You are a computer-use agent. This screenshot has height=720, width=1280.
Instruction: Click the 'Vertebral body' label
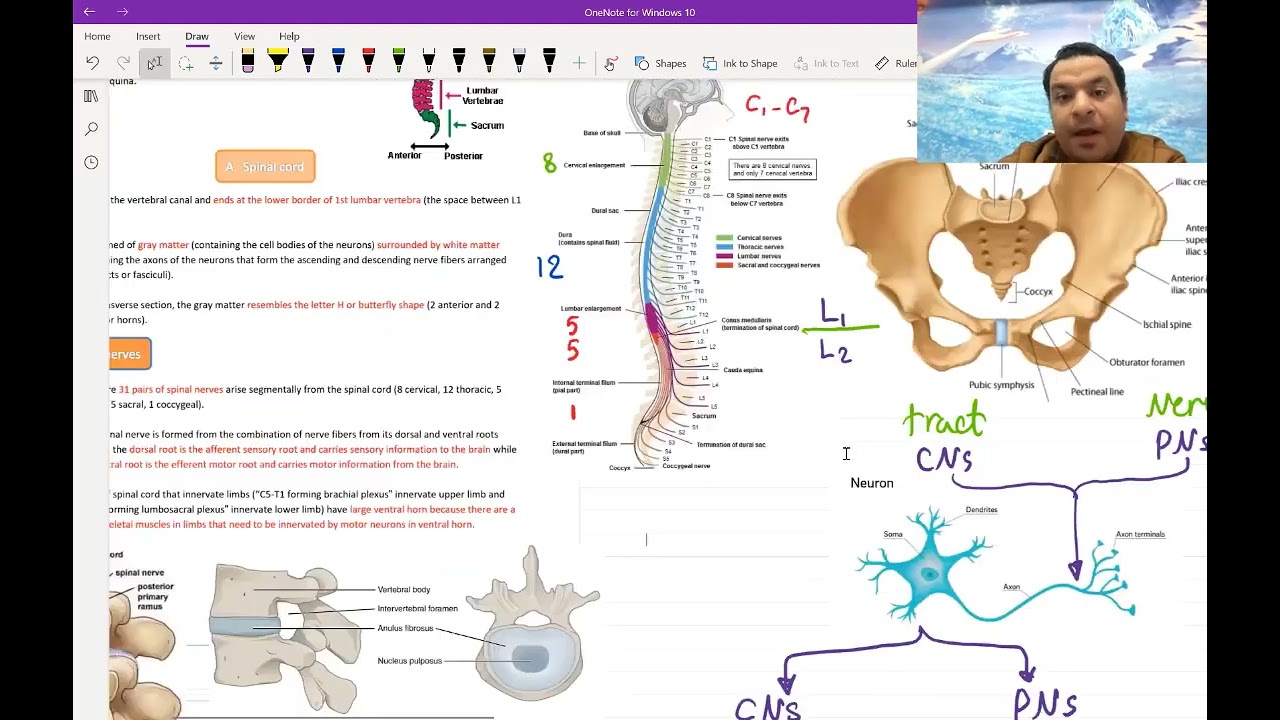404,590
